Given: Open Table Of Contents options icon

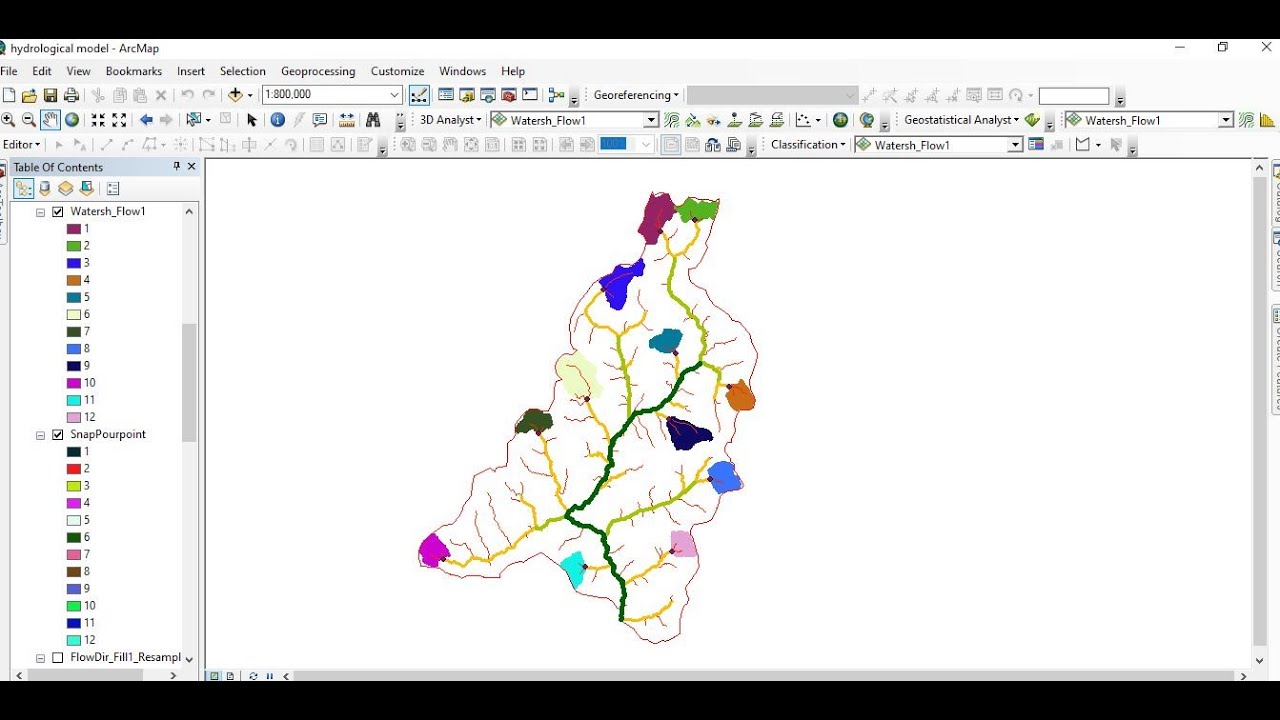Looking at the screenshot, I should click(x=113, y=188).
